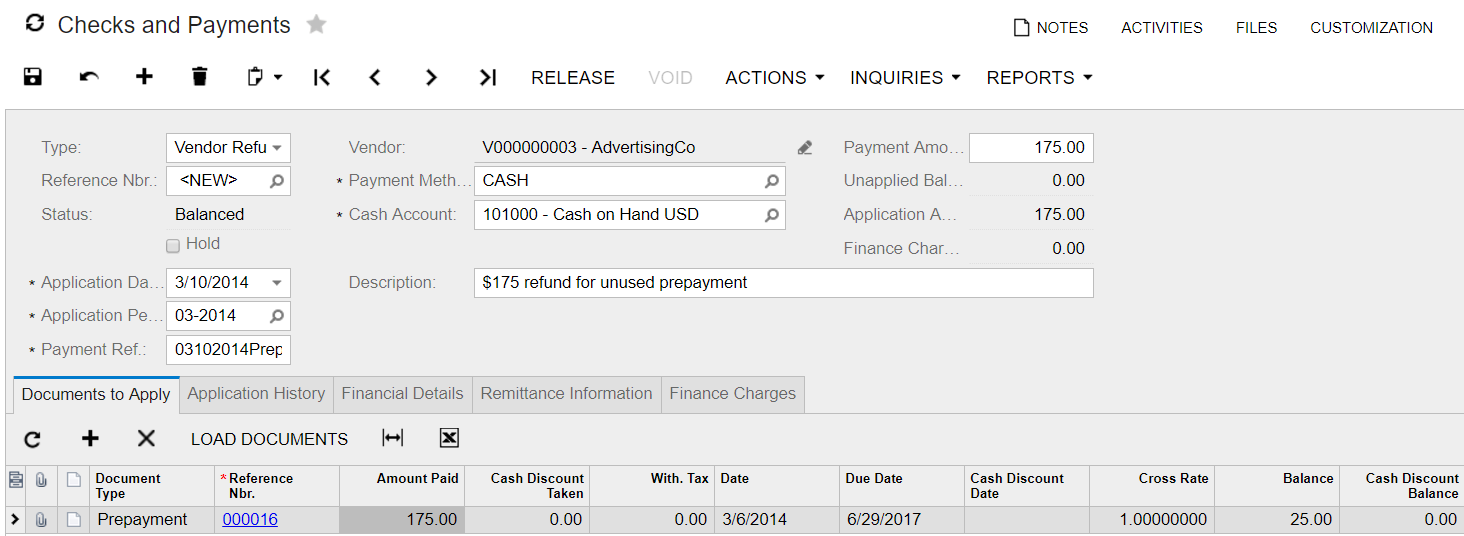
Task: Click the Payment Amount field
Action: point(1031,148)
